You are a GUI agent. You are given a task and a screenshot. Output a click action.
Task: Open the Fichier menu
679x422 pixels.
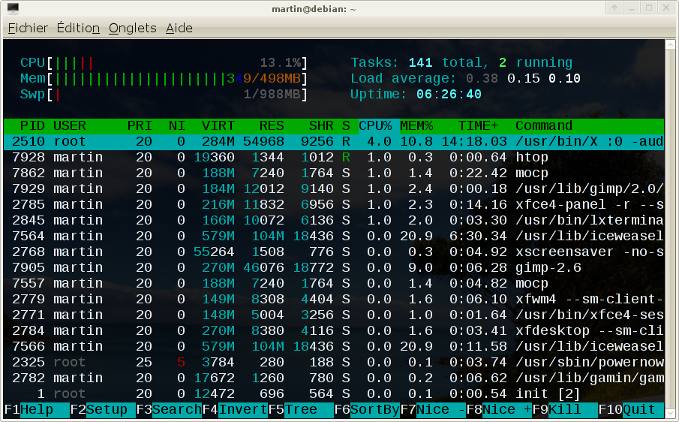[28, 27]
